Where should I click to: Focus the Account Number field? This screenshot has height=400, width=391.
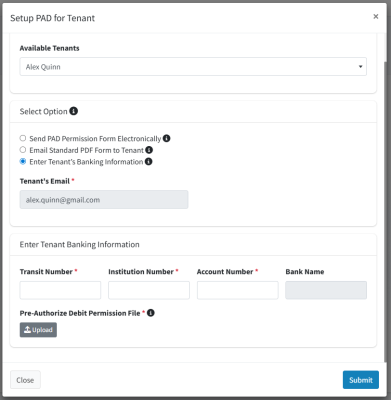[238, 290]
